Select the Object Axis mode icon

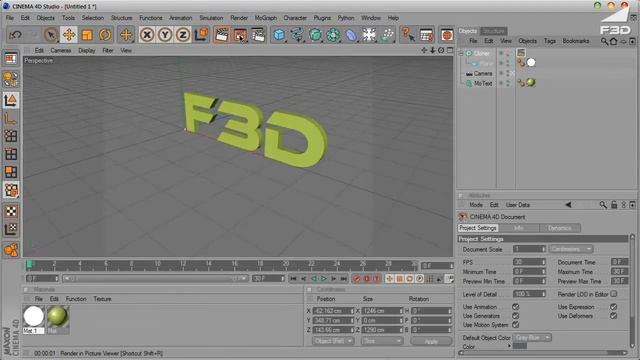pyautogui.click(x=11, y=118)
